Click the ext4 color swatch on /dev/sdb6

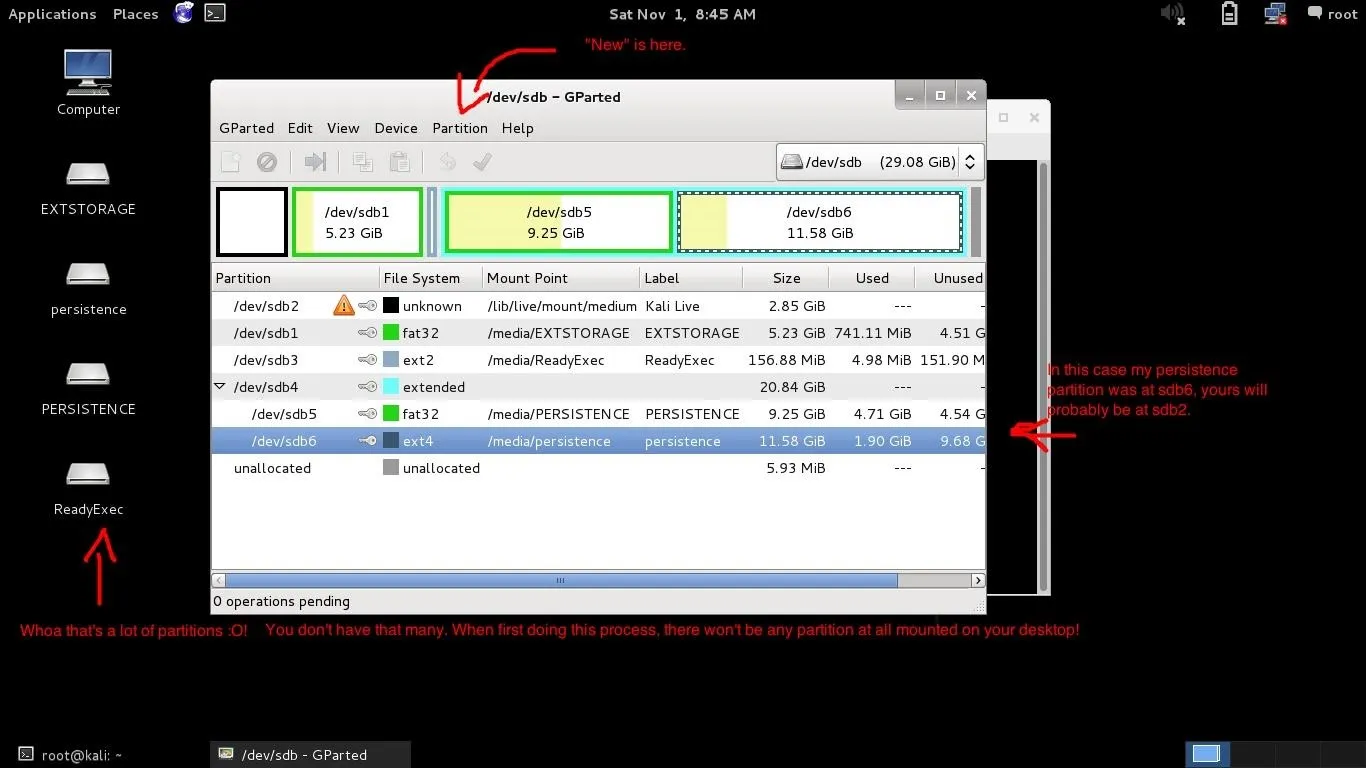(x=391, y=441)
